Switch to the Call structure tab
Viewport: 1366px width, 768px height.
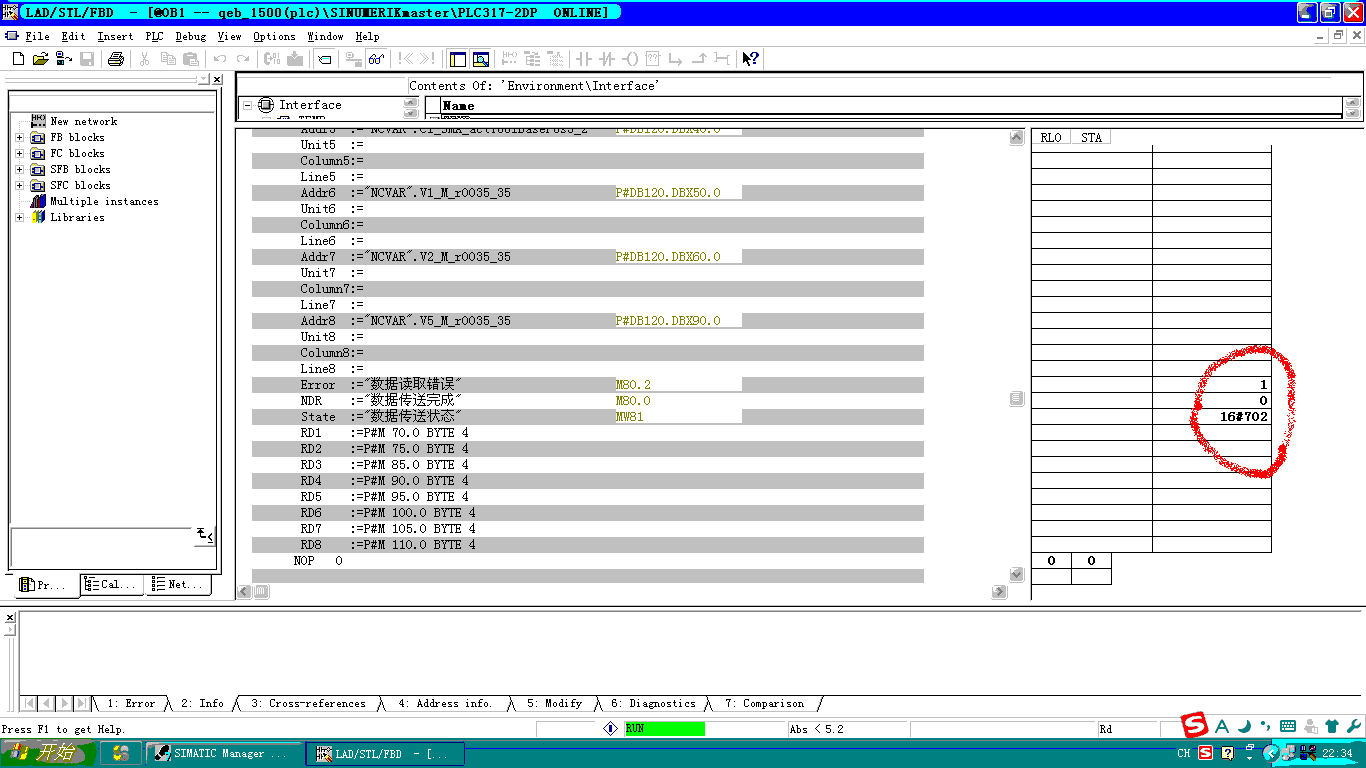point(113,585)
